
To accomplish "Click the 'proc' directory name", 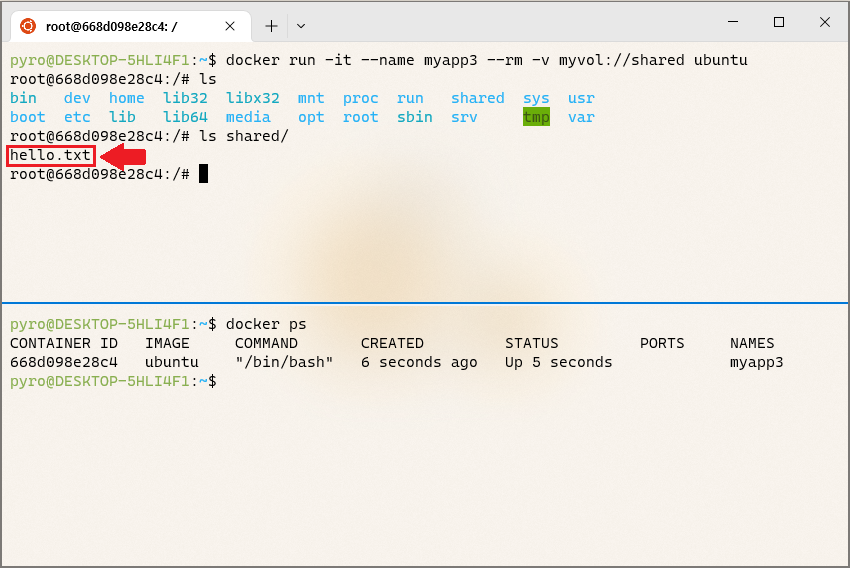I will click(360, 98).
